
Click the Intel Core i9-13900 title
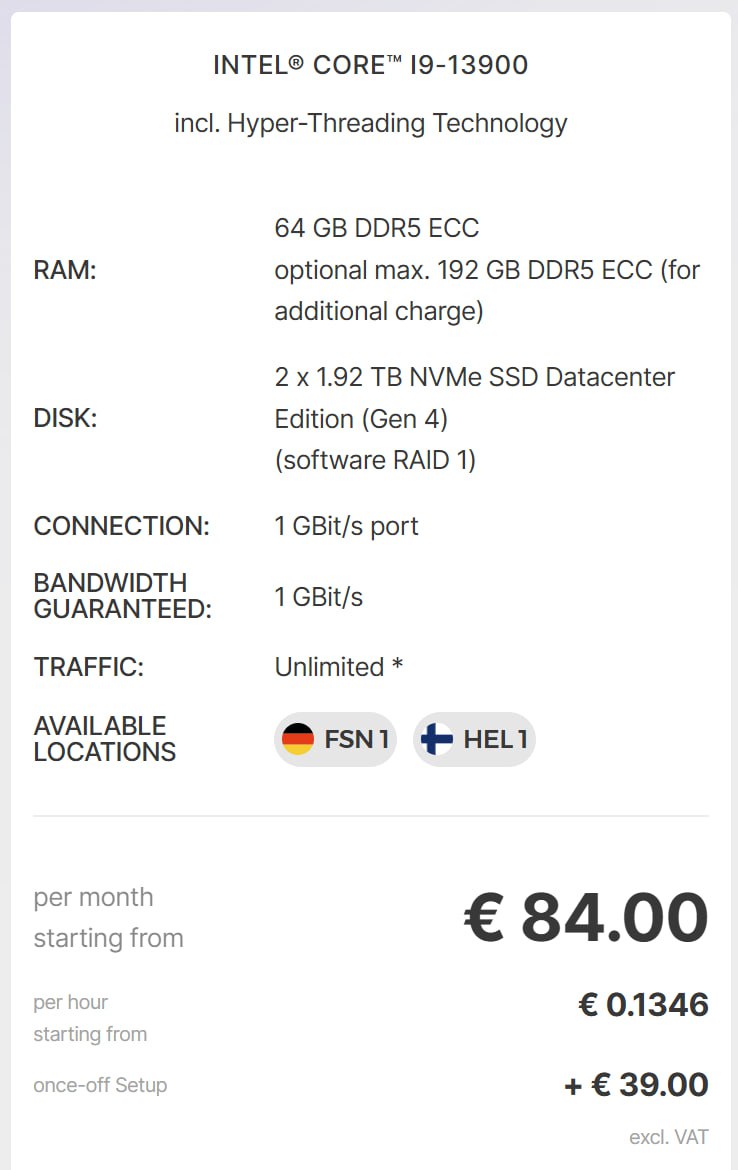[370, 66]
